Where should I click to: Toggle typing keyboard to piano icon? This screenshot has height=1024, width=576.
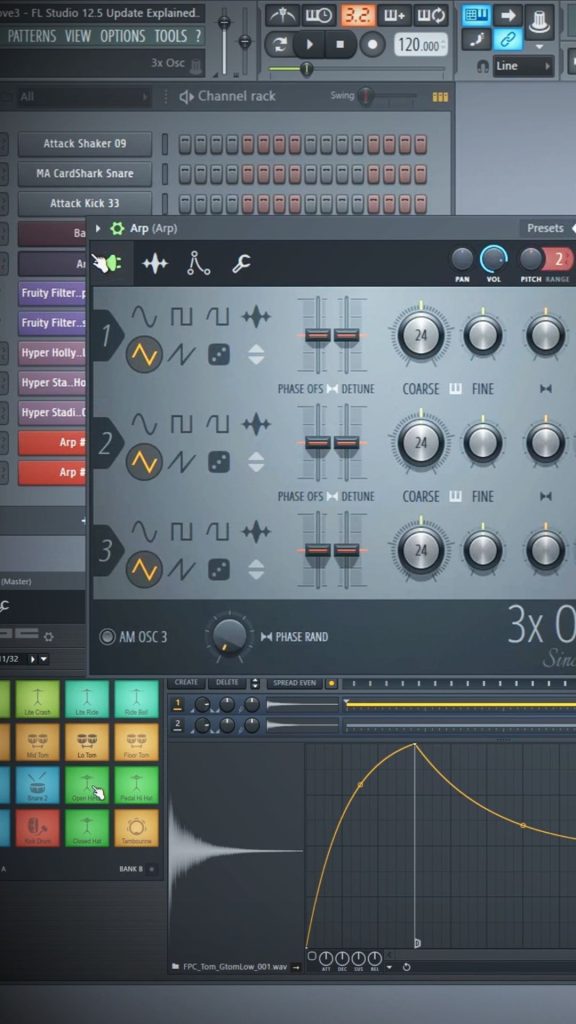click(x=476, y=15)
